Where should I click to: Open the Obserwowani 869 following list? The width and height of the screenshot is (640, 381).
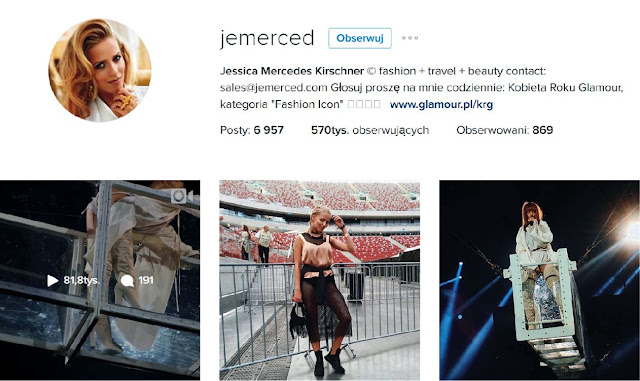click(504, 130)
